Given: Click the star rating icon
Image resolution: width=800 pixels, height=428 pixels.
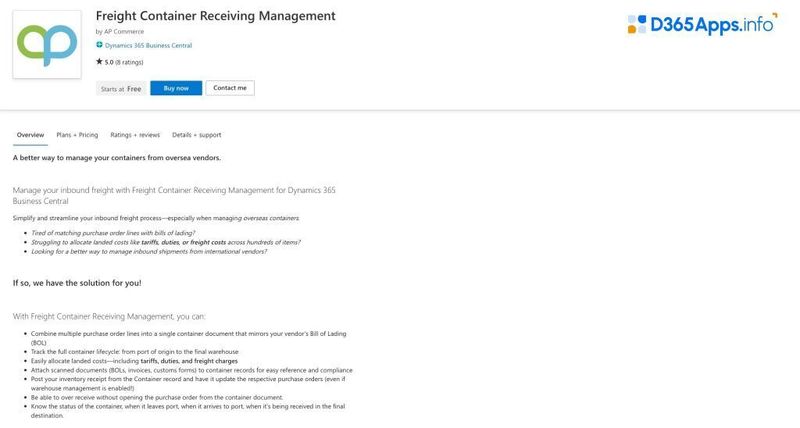Looking at the screenshot, I should (x=99, y=62).
